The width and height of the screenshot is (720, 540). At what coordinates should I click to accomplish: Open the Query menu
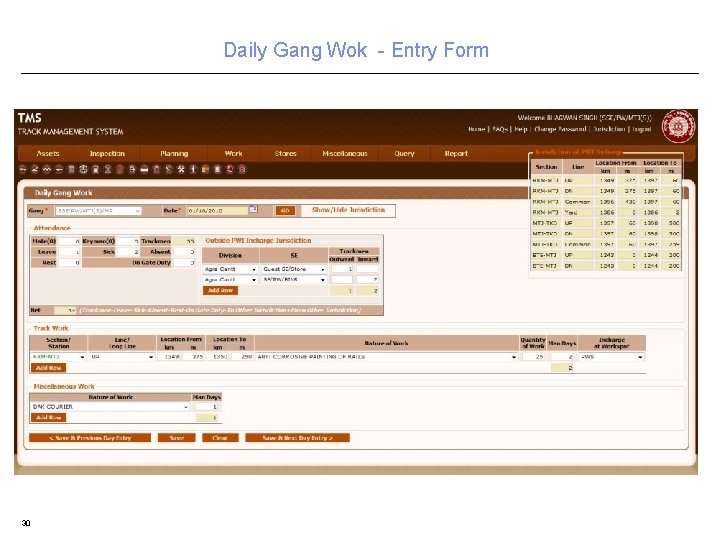(405, 153)
